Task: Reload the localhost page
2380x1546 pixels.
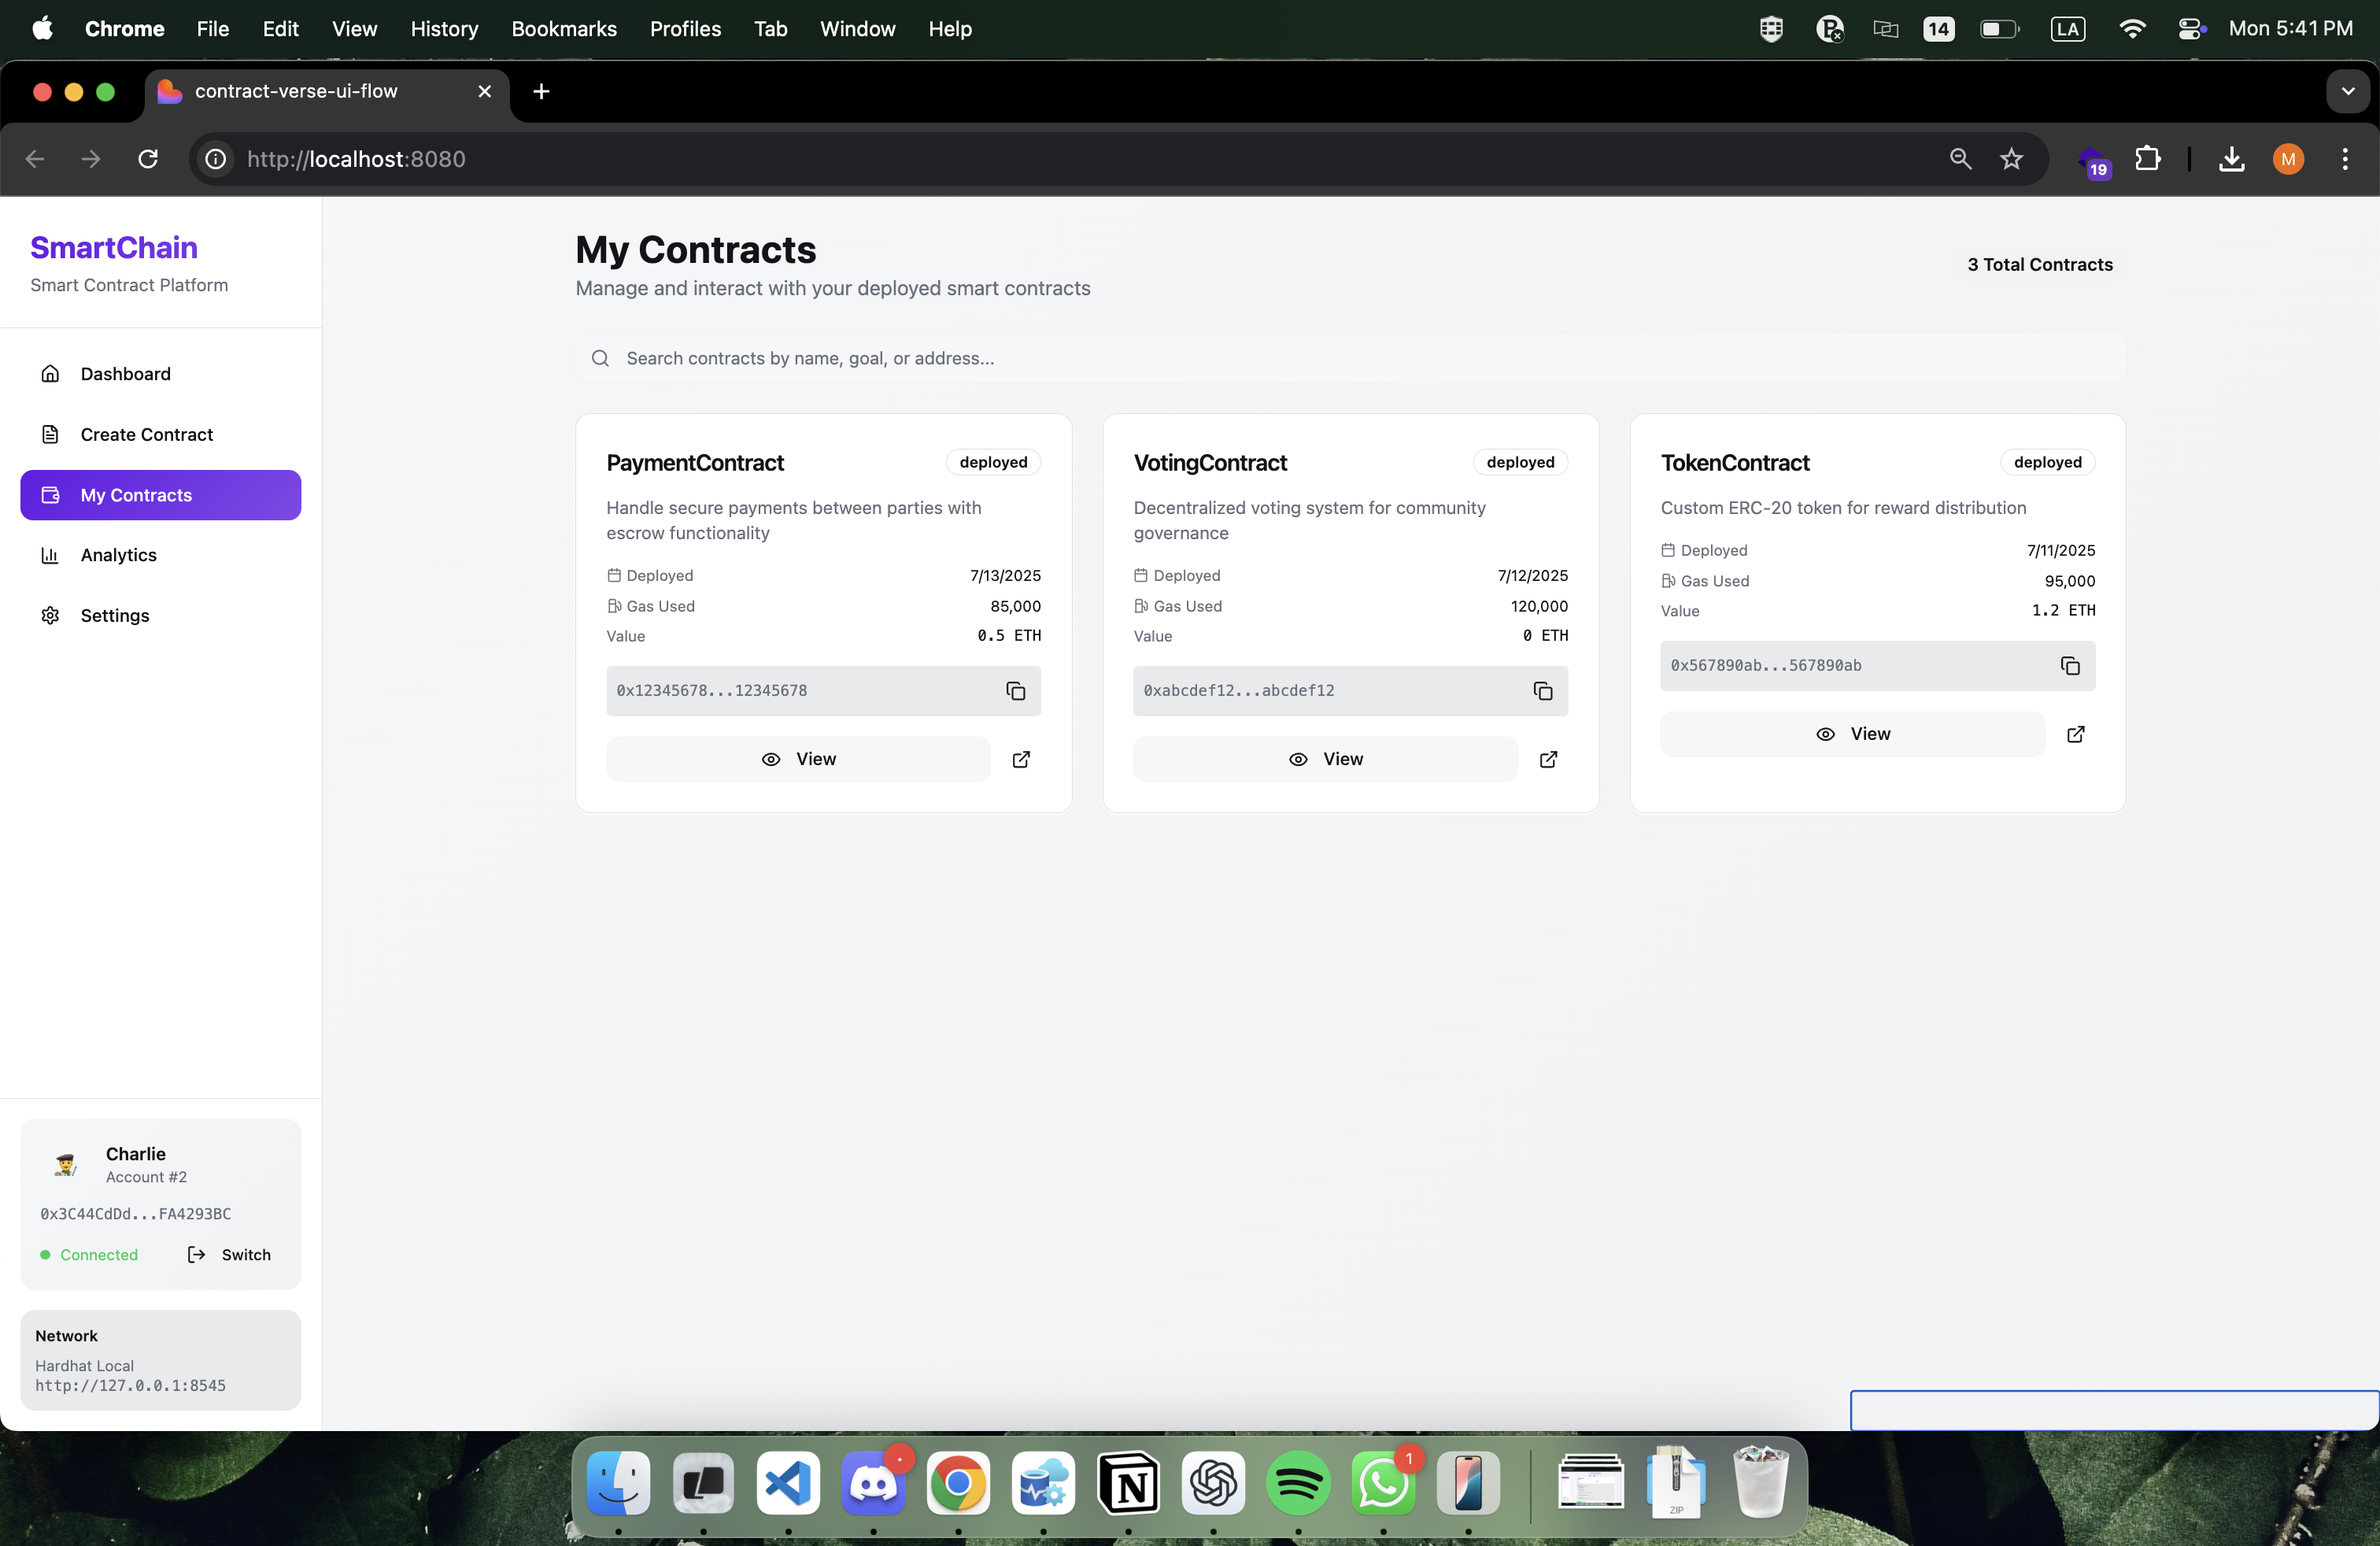Action: pyautogui.click(x=148, y=159)
